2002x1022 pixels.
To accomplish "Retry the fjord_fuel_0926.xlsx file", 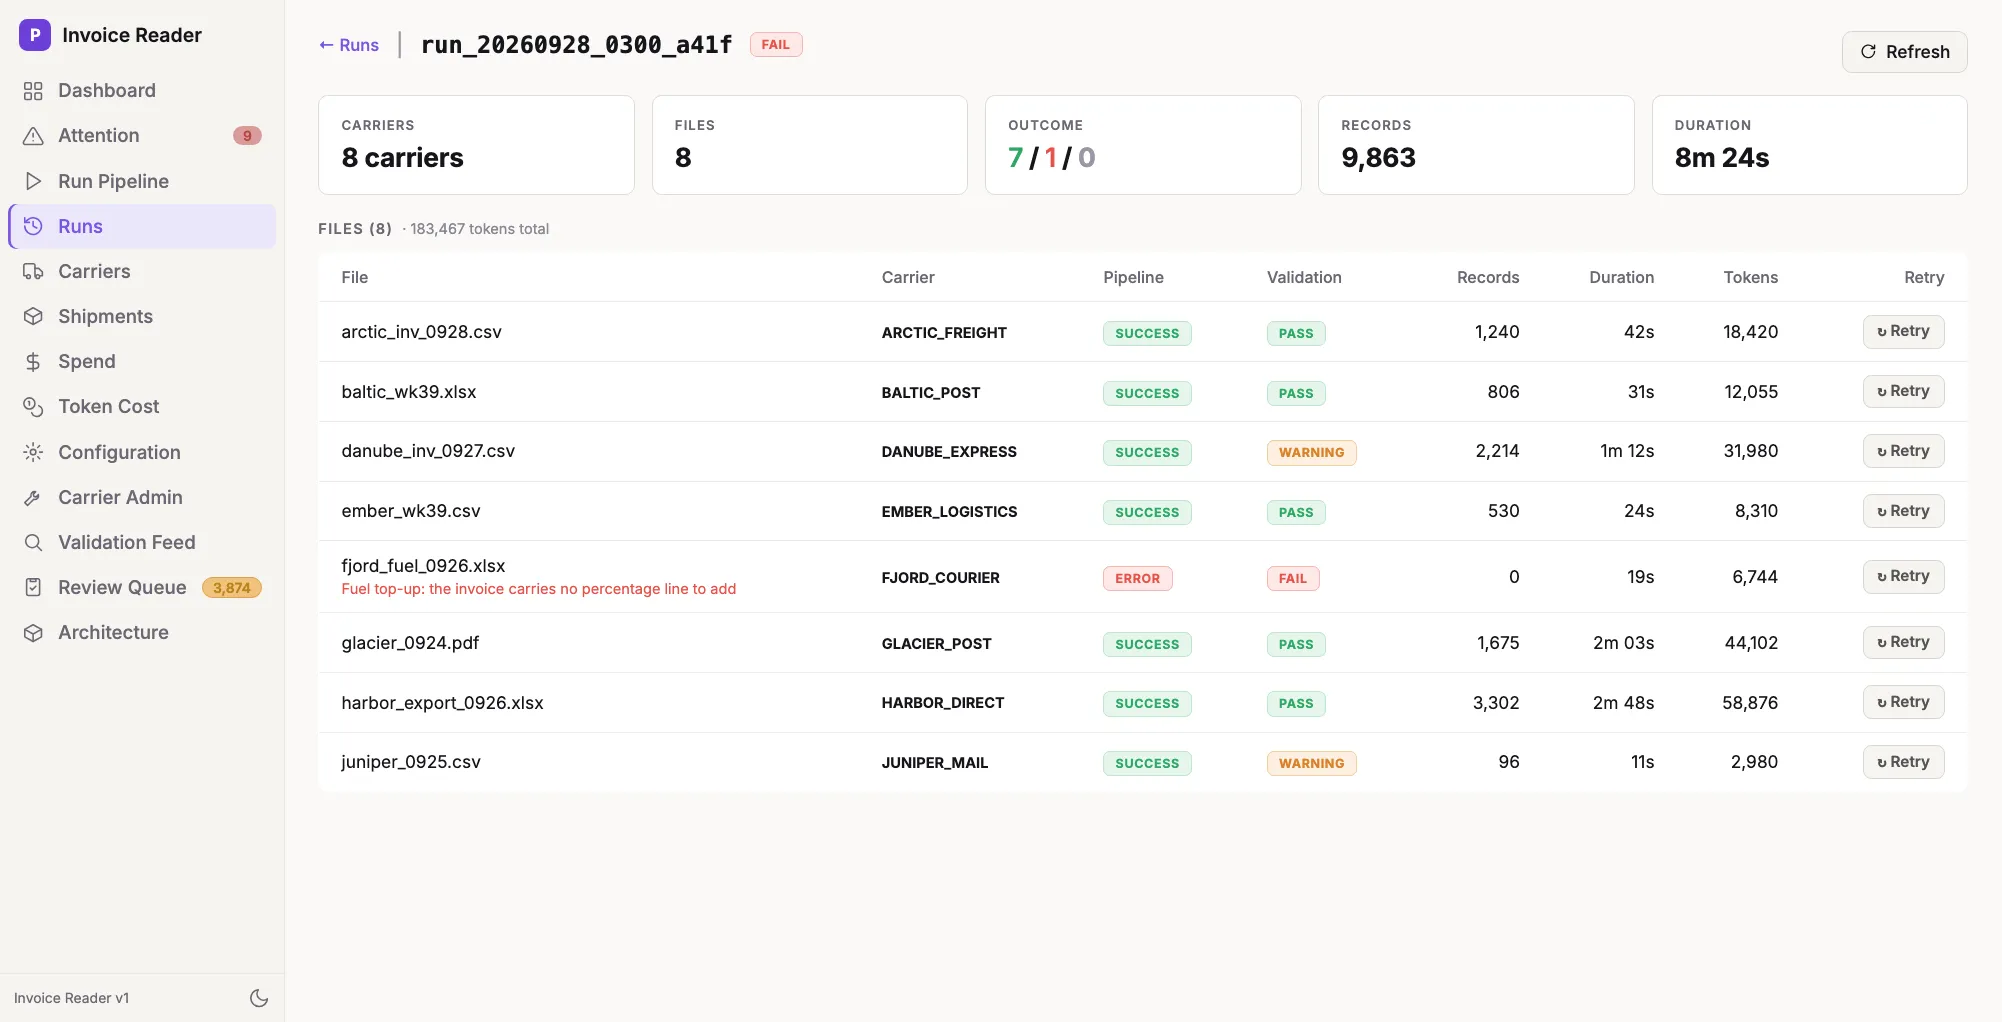I will point(1903,577).
